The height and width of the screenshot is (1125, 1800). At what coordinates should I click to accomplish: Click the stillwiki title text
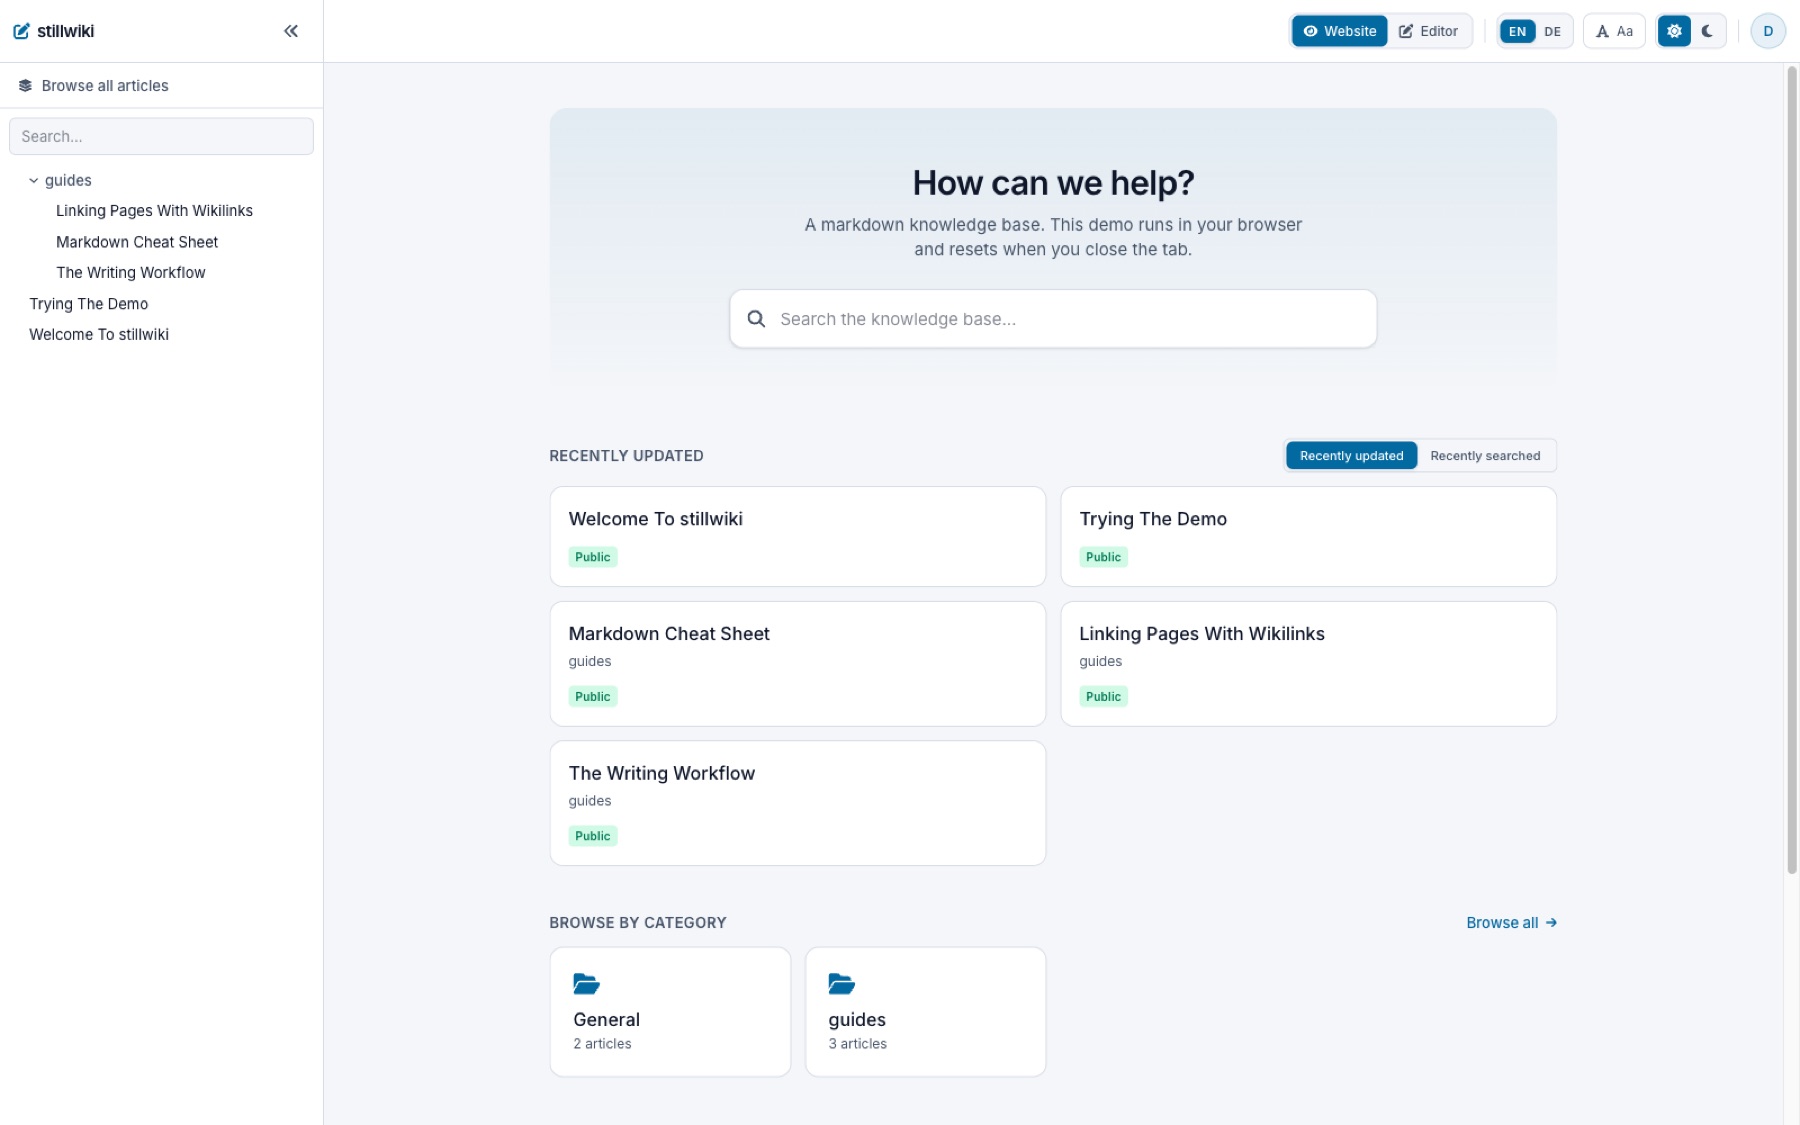point(65,31)
